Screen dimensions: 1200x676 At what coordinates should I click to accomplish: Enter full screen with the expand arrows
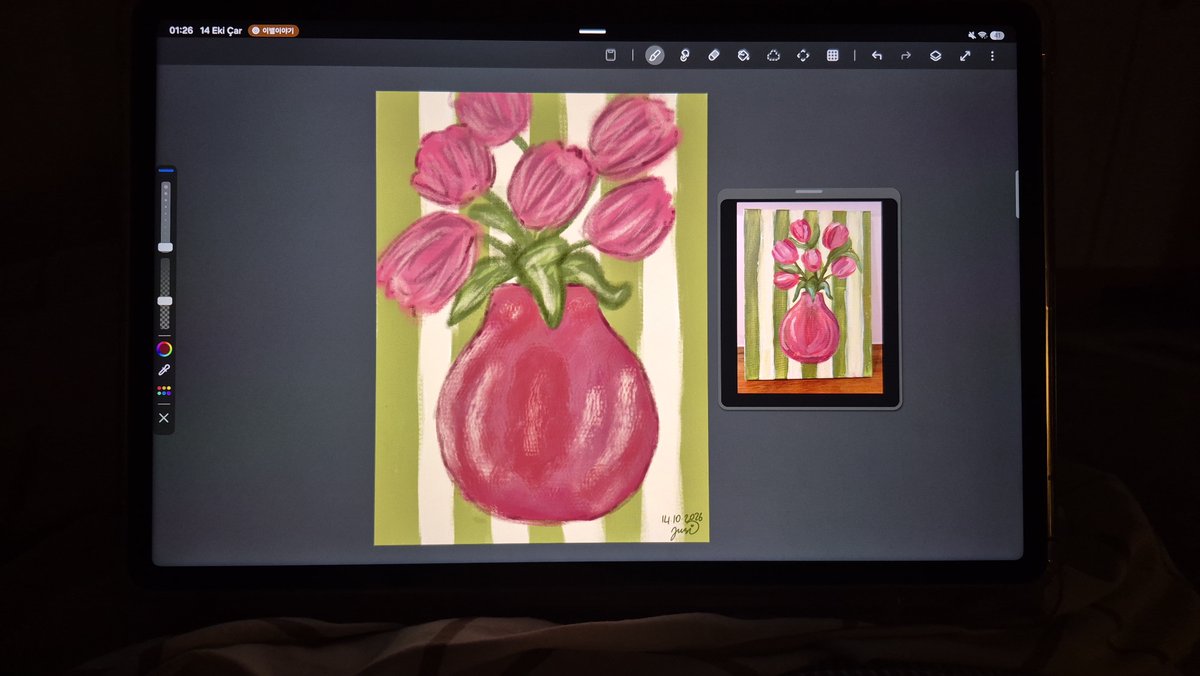coord(965,55)
